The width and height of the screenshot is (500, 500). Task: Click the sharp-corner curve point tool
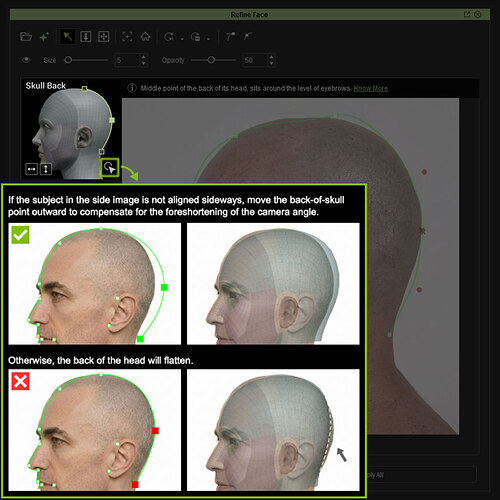click(x=230, y=36)
